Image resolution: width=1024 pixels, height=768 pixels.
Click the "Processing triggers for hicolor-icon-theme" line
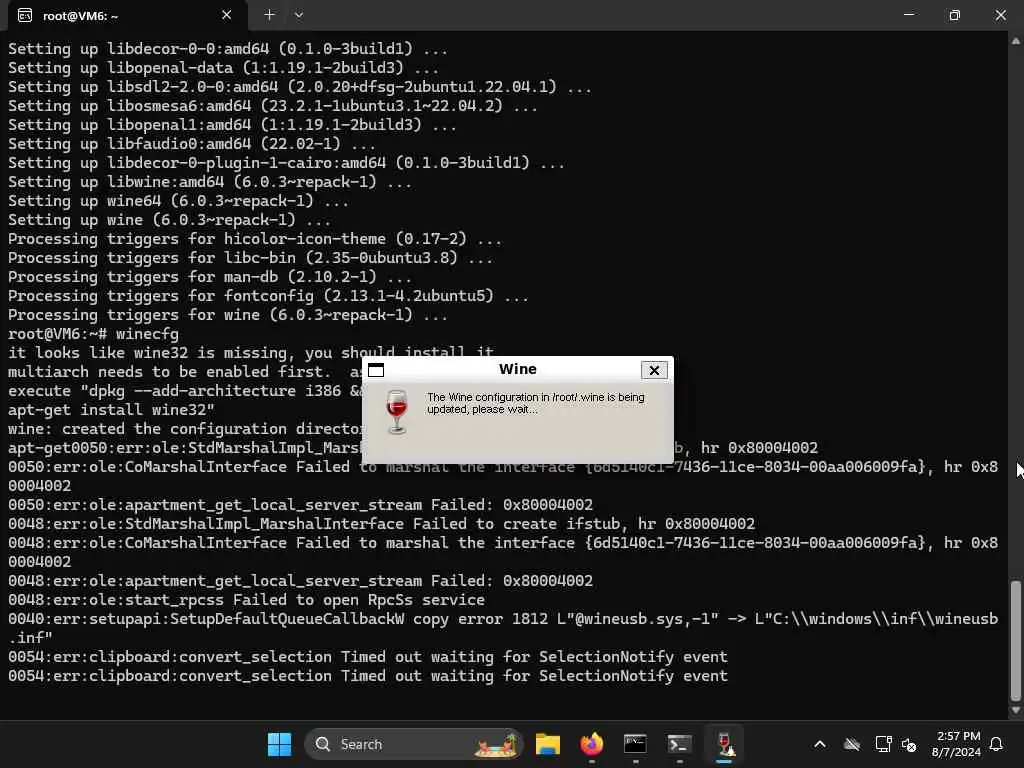(255, 239)
